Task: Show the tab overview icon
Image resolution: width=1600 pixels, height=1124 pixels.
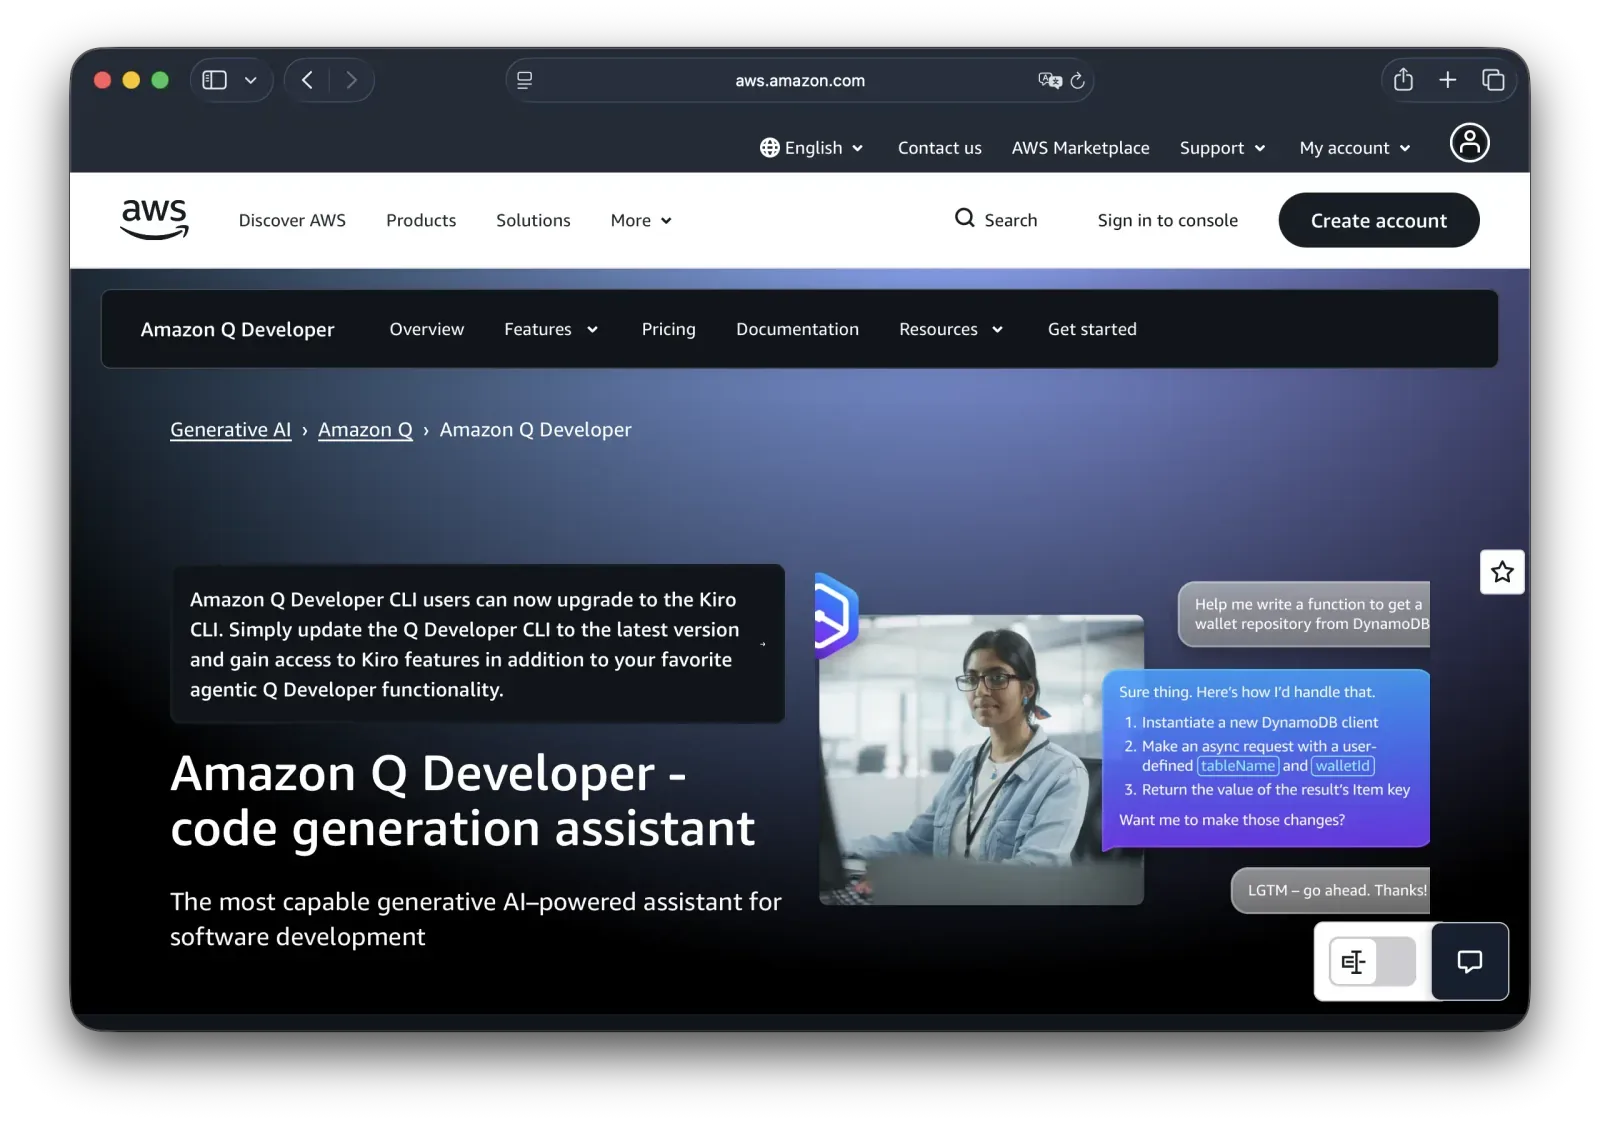Action: [x=1493, y=80]
